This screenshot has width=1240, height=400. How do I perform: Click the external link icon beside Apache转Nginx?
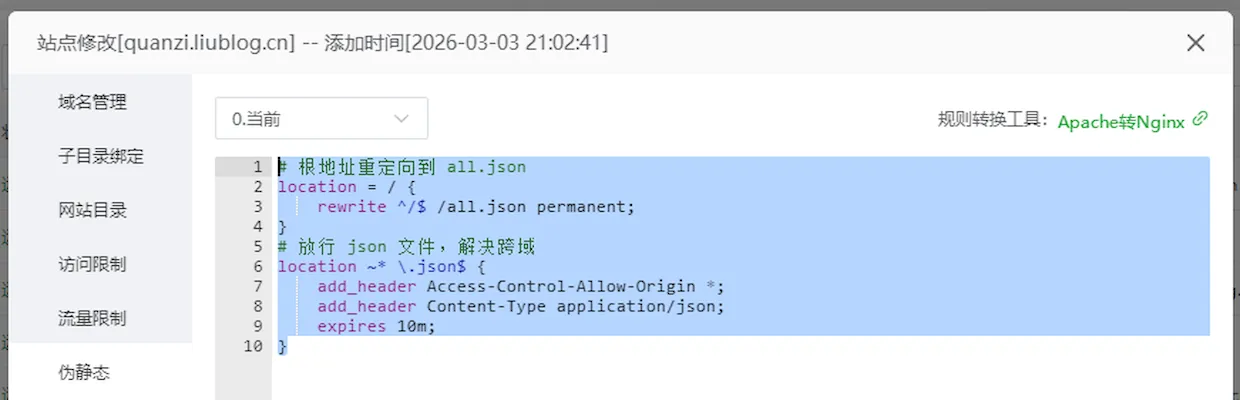pyautogui.click(x=1201, y=119)
